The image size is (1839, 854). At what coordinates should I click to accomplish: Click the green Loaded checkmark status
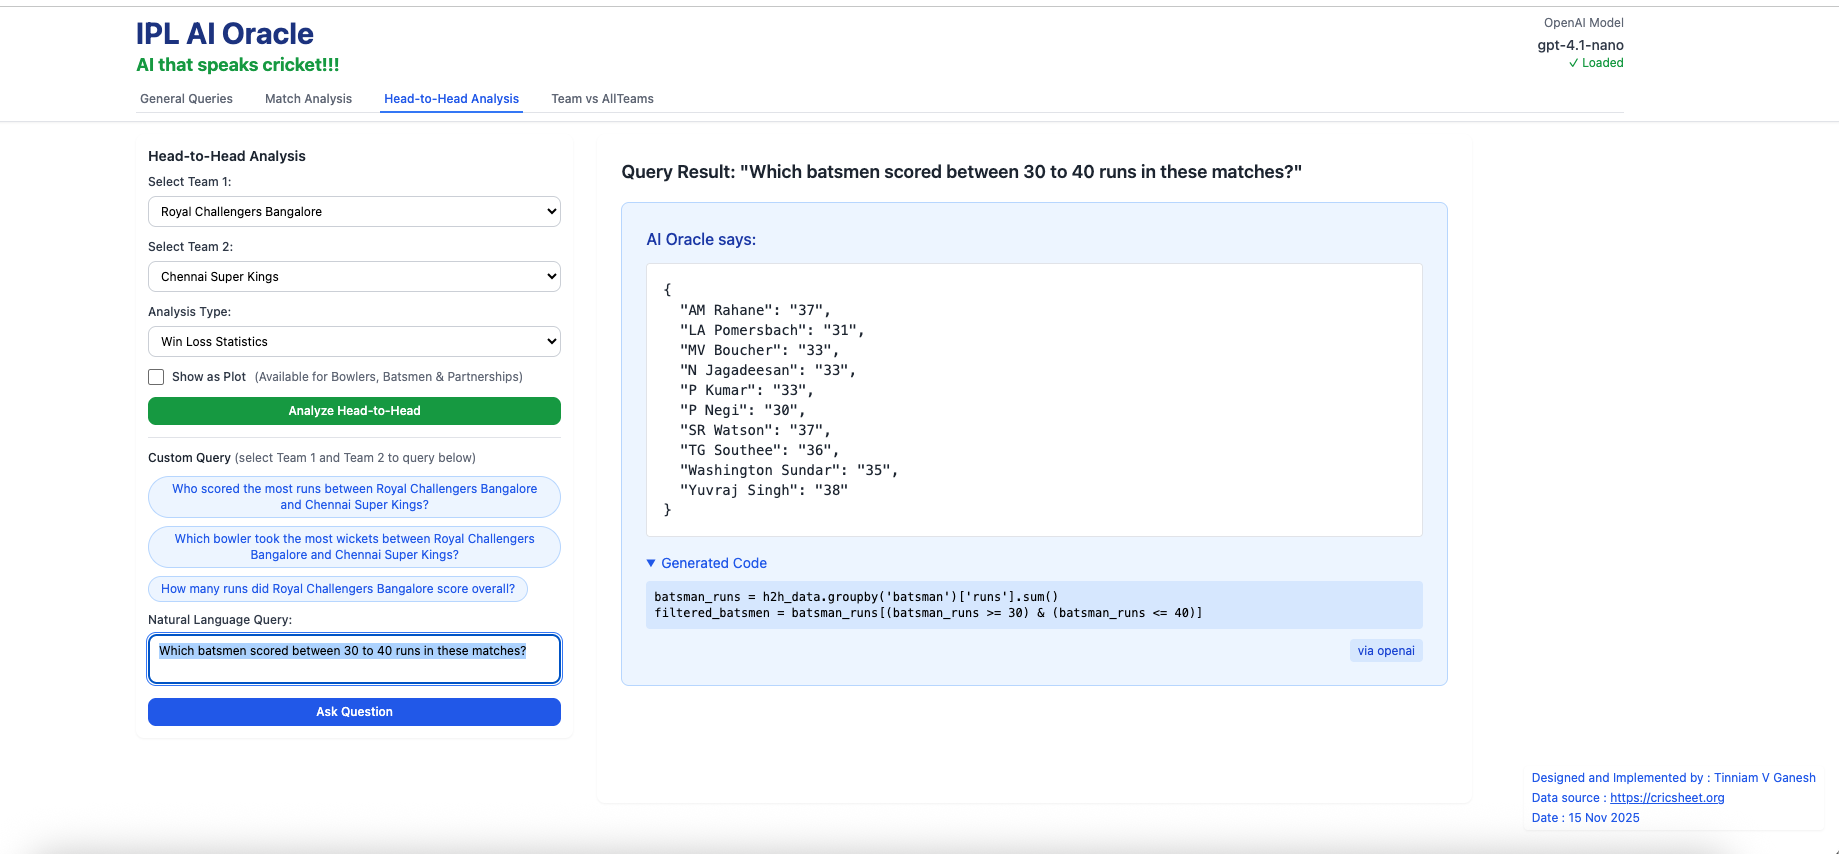pos(1596,63)
